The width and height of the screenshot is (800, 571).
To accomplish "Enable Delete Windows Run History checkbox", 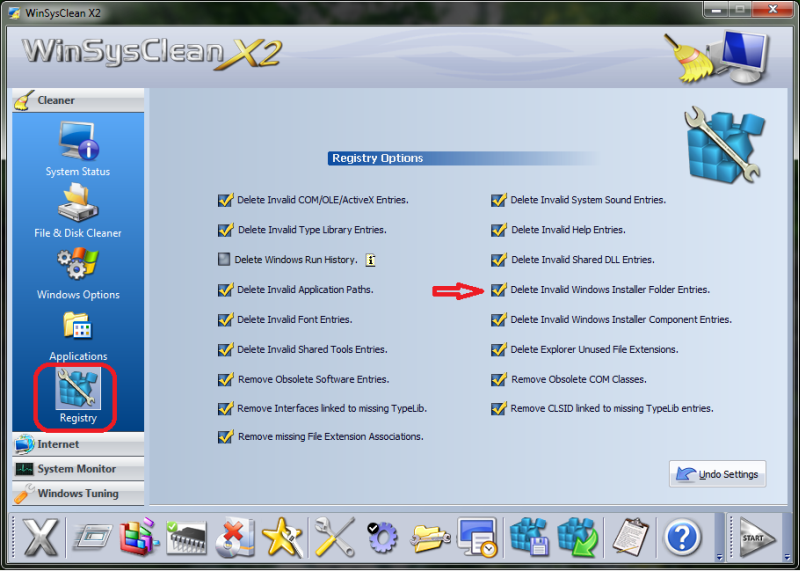I will point(224,260).
